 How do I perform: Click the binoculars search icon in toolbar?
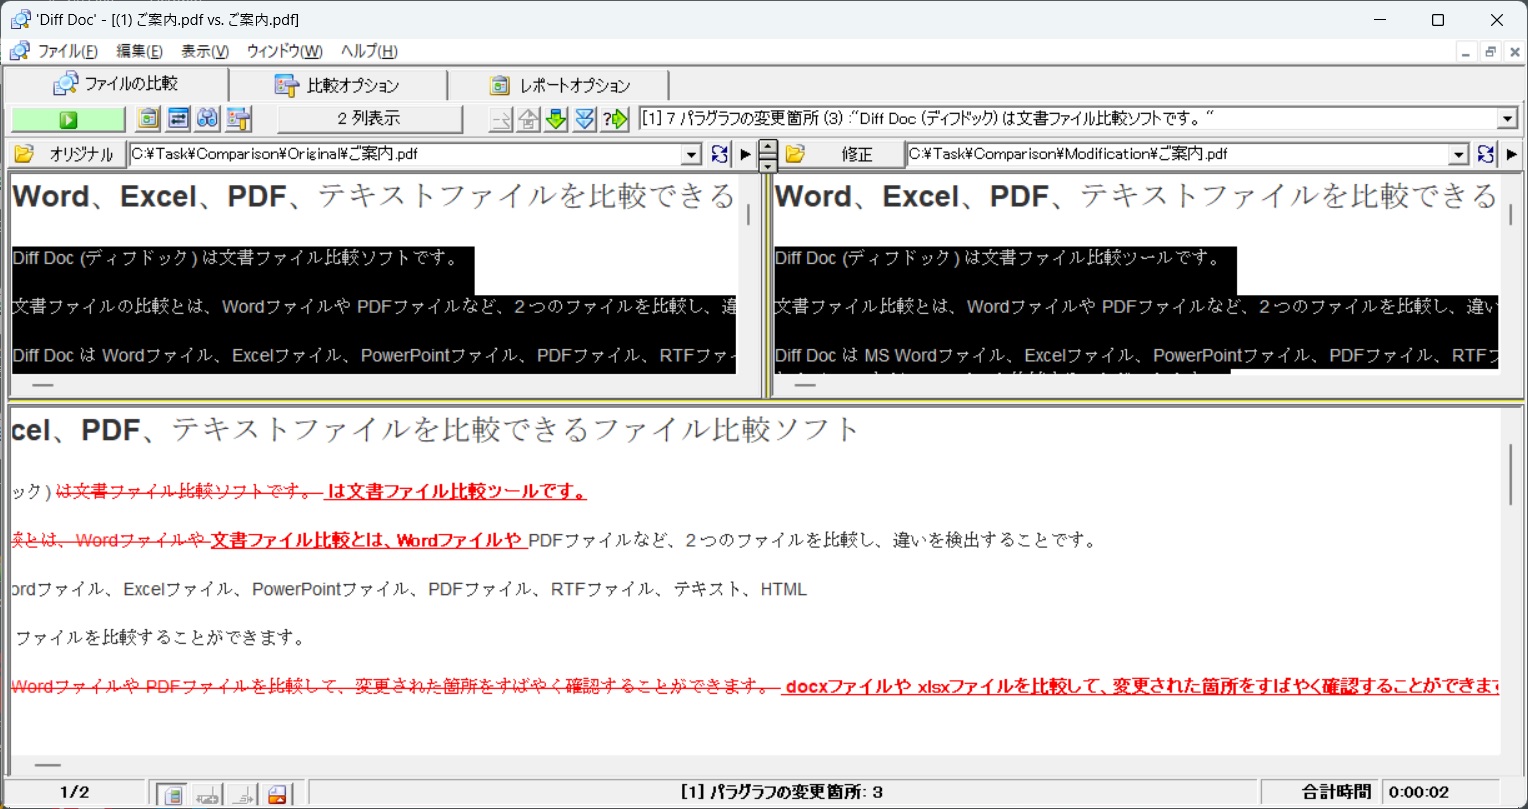[x=207, y=119]
